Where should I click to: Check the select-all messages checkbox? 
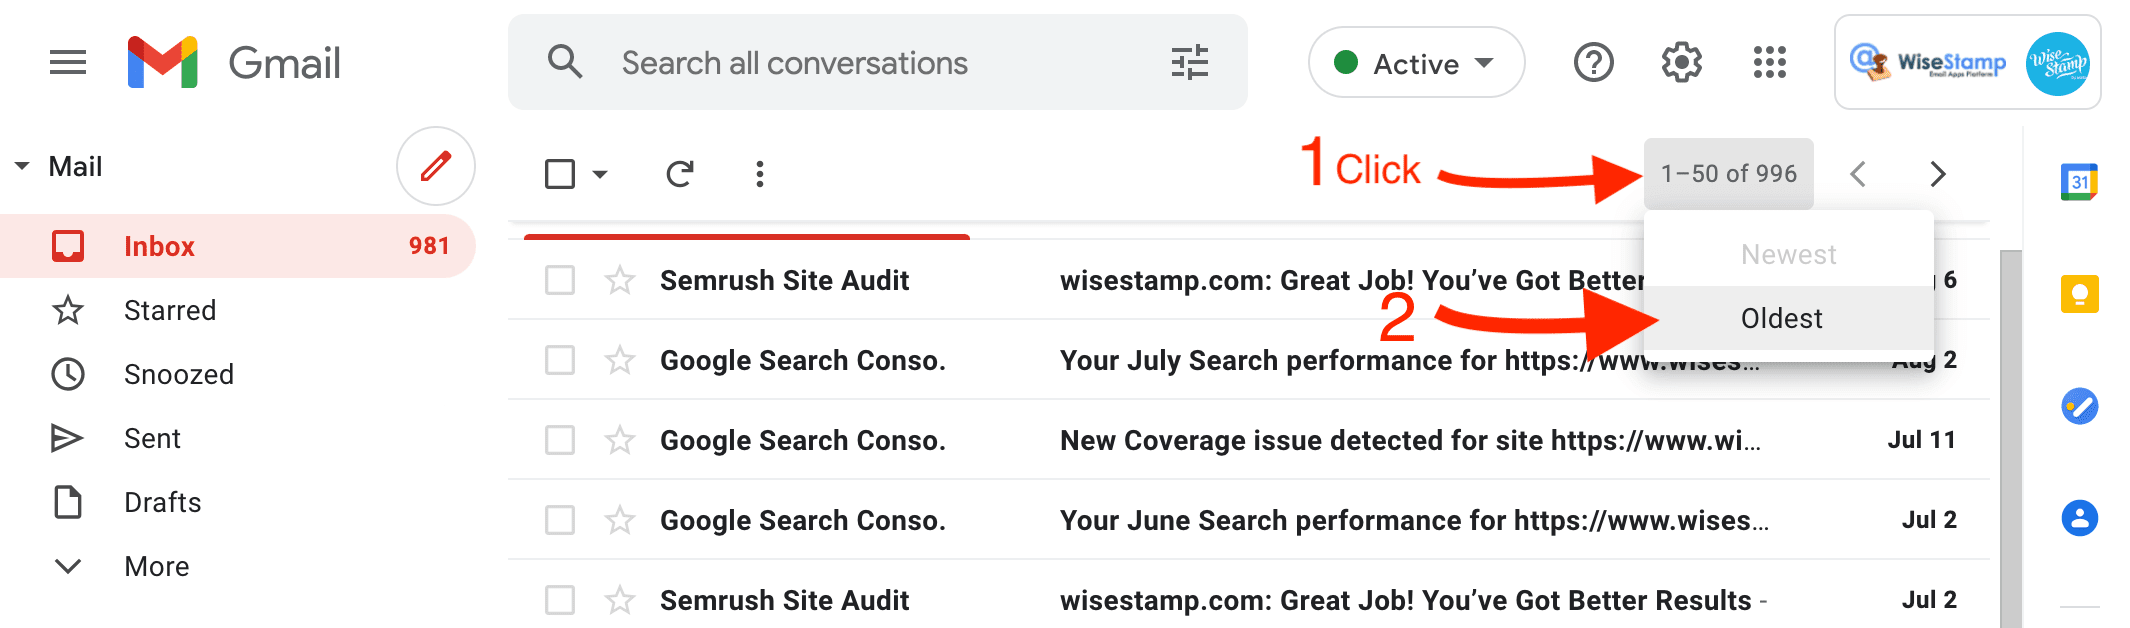(x=560, y=174)
